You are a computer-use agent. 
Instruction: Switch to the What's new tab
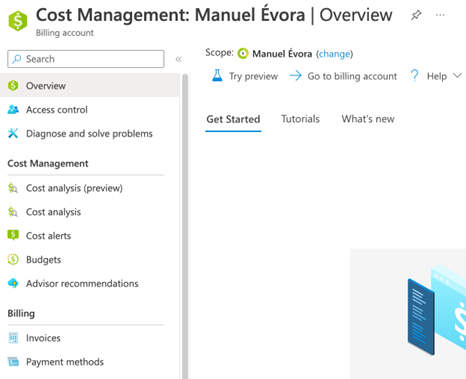(x=368, y=119)
